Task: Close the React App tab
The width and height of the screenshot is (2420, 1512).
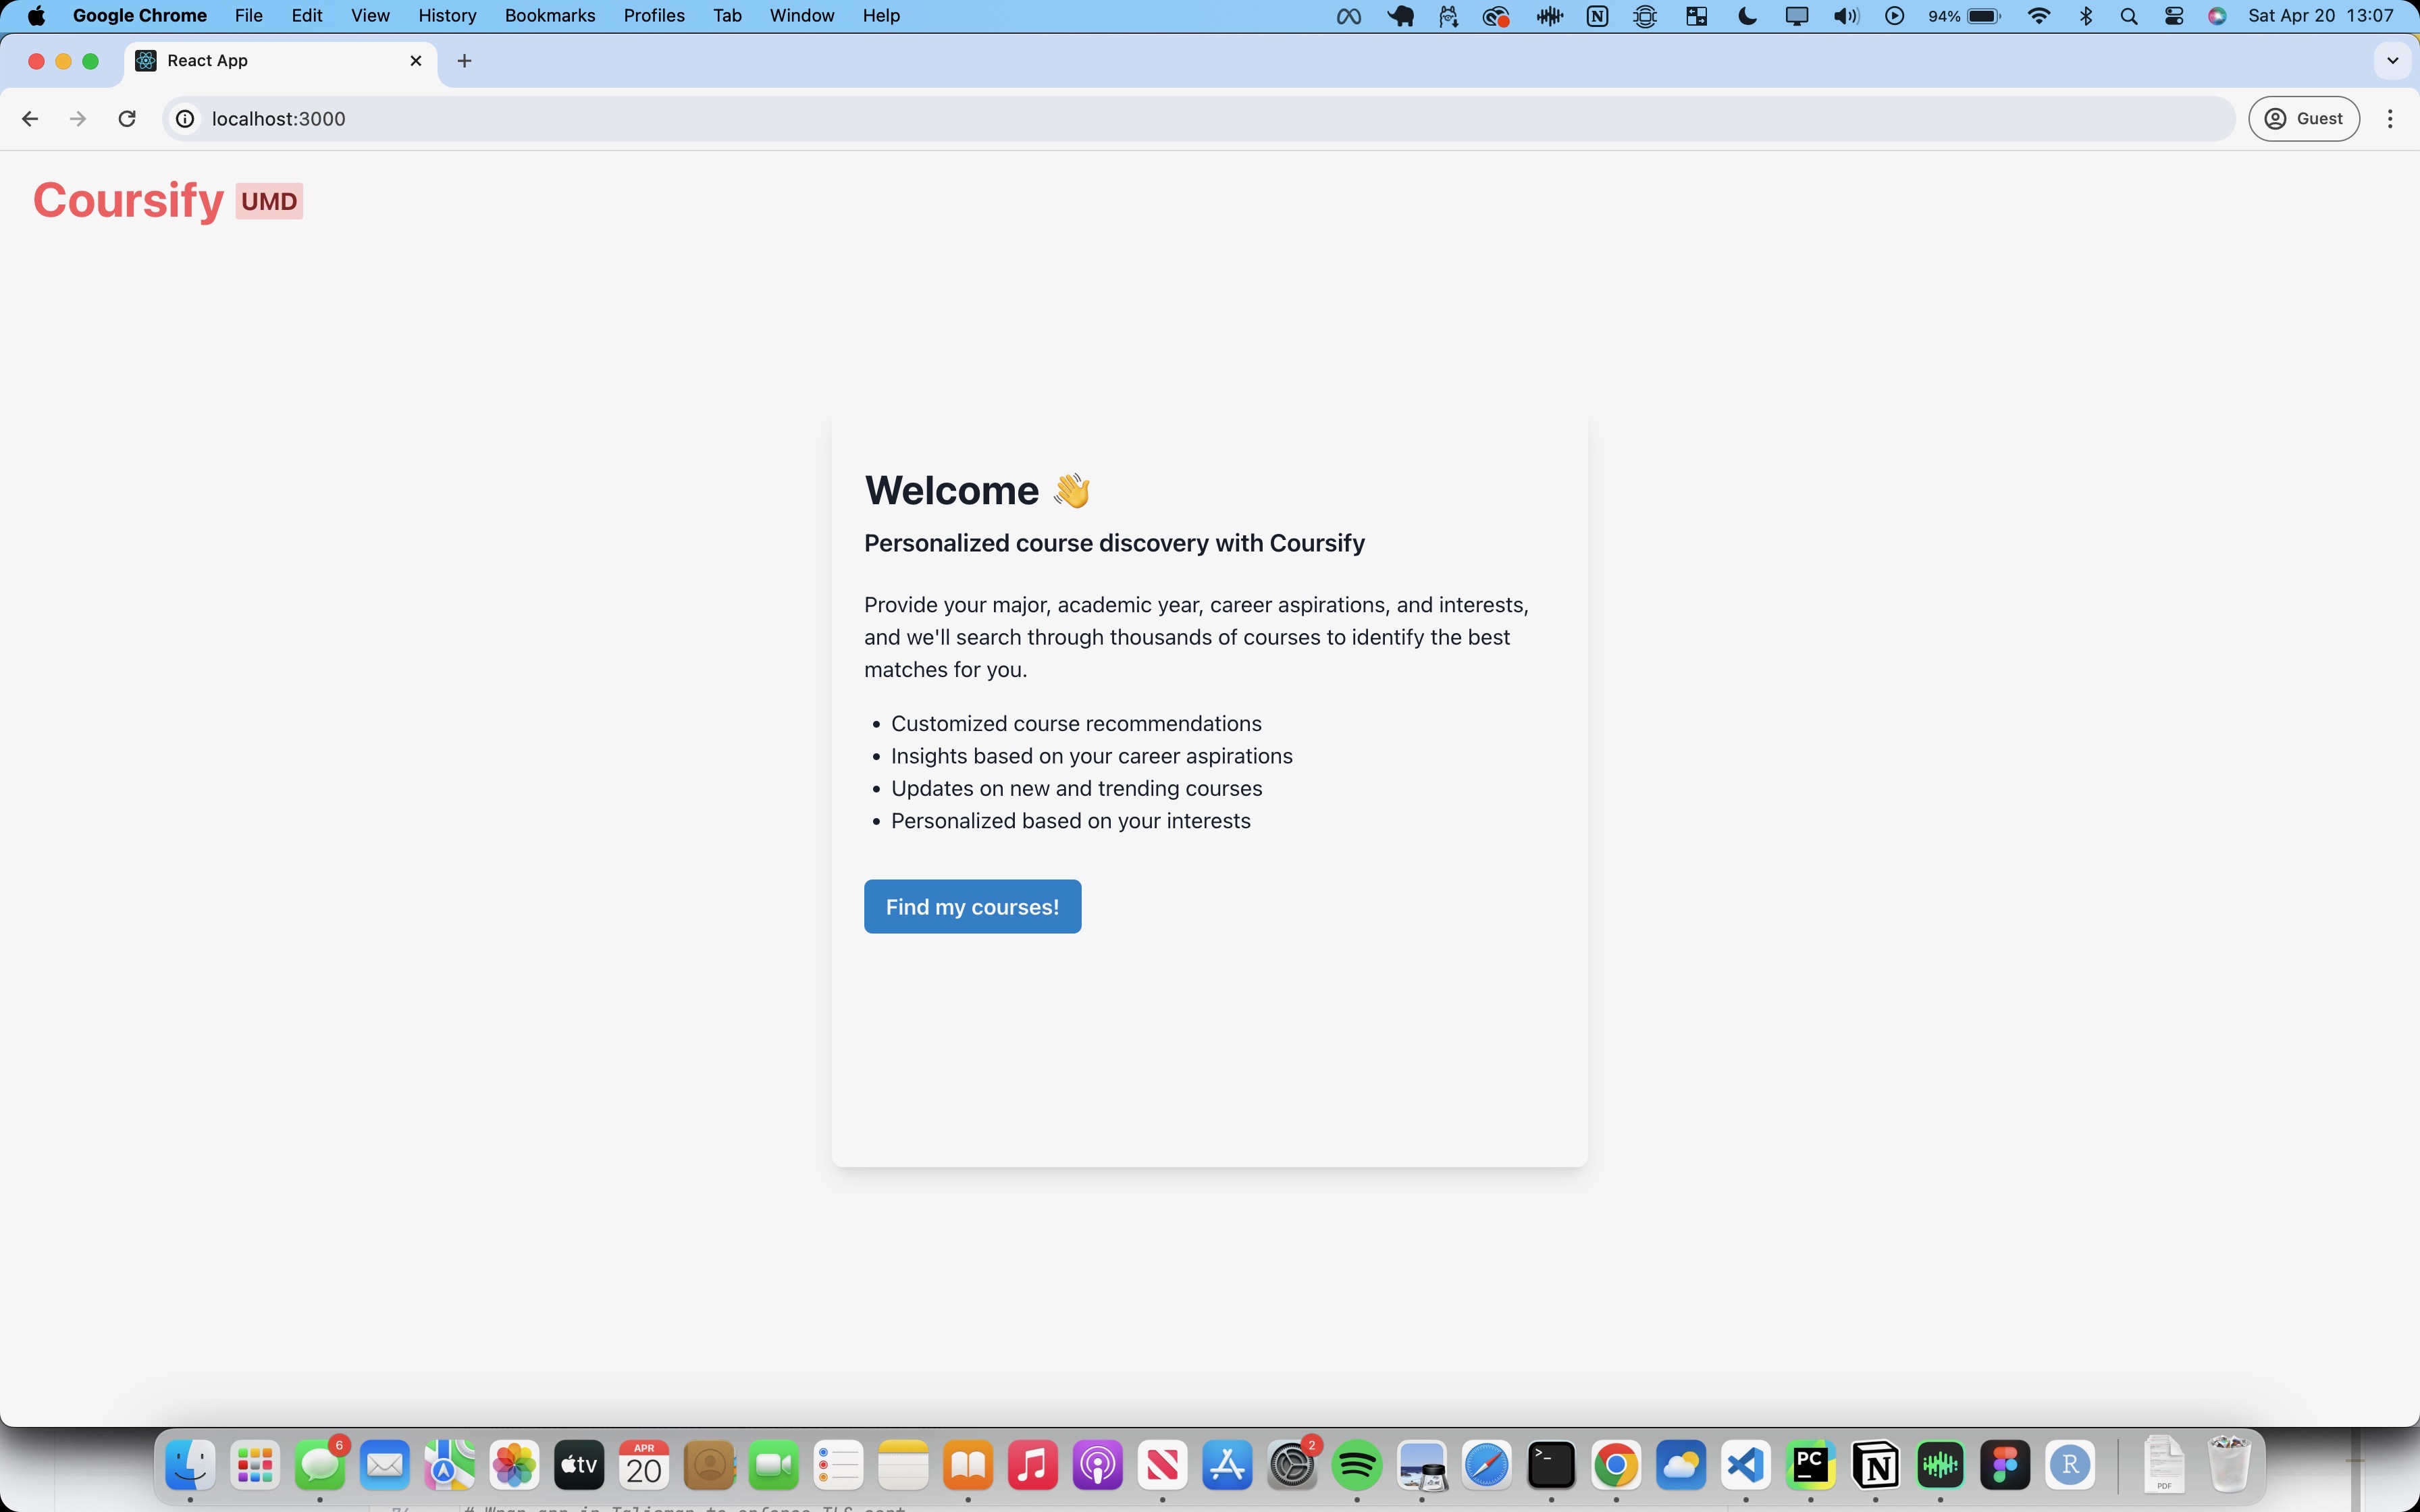Action: [416, 61]
